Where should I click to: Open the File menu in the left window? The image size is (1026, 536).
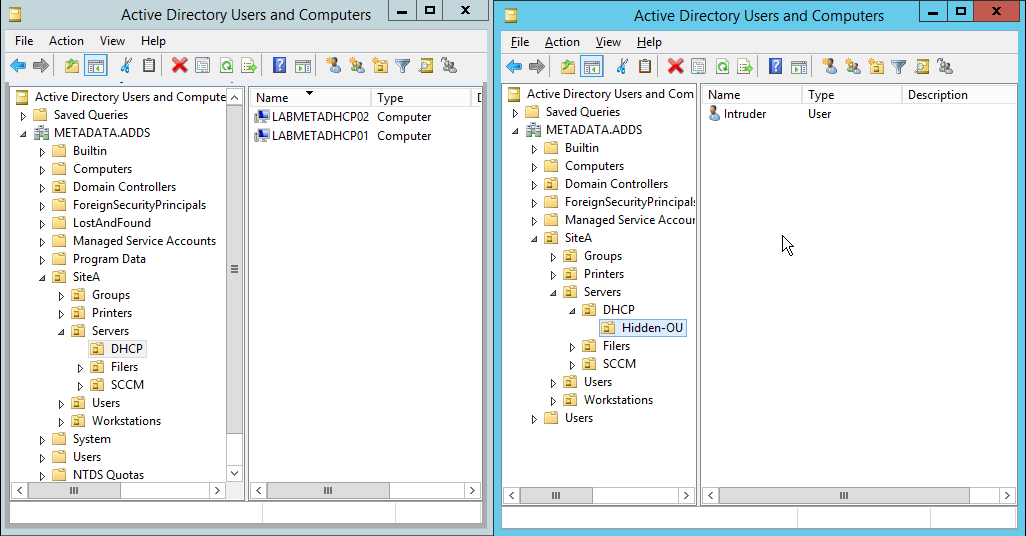(x=24, y=41)
